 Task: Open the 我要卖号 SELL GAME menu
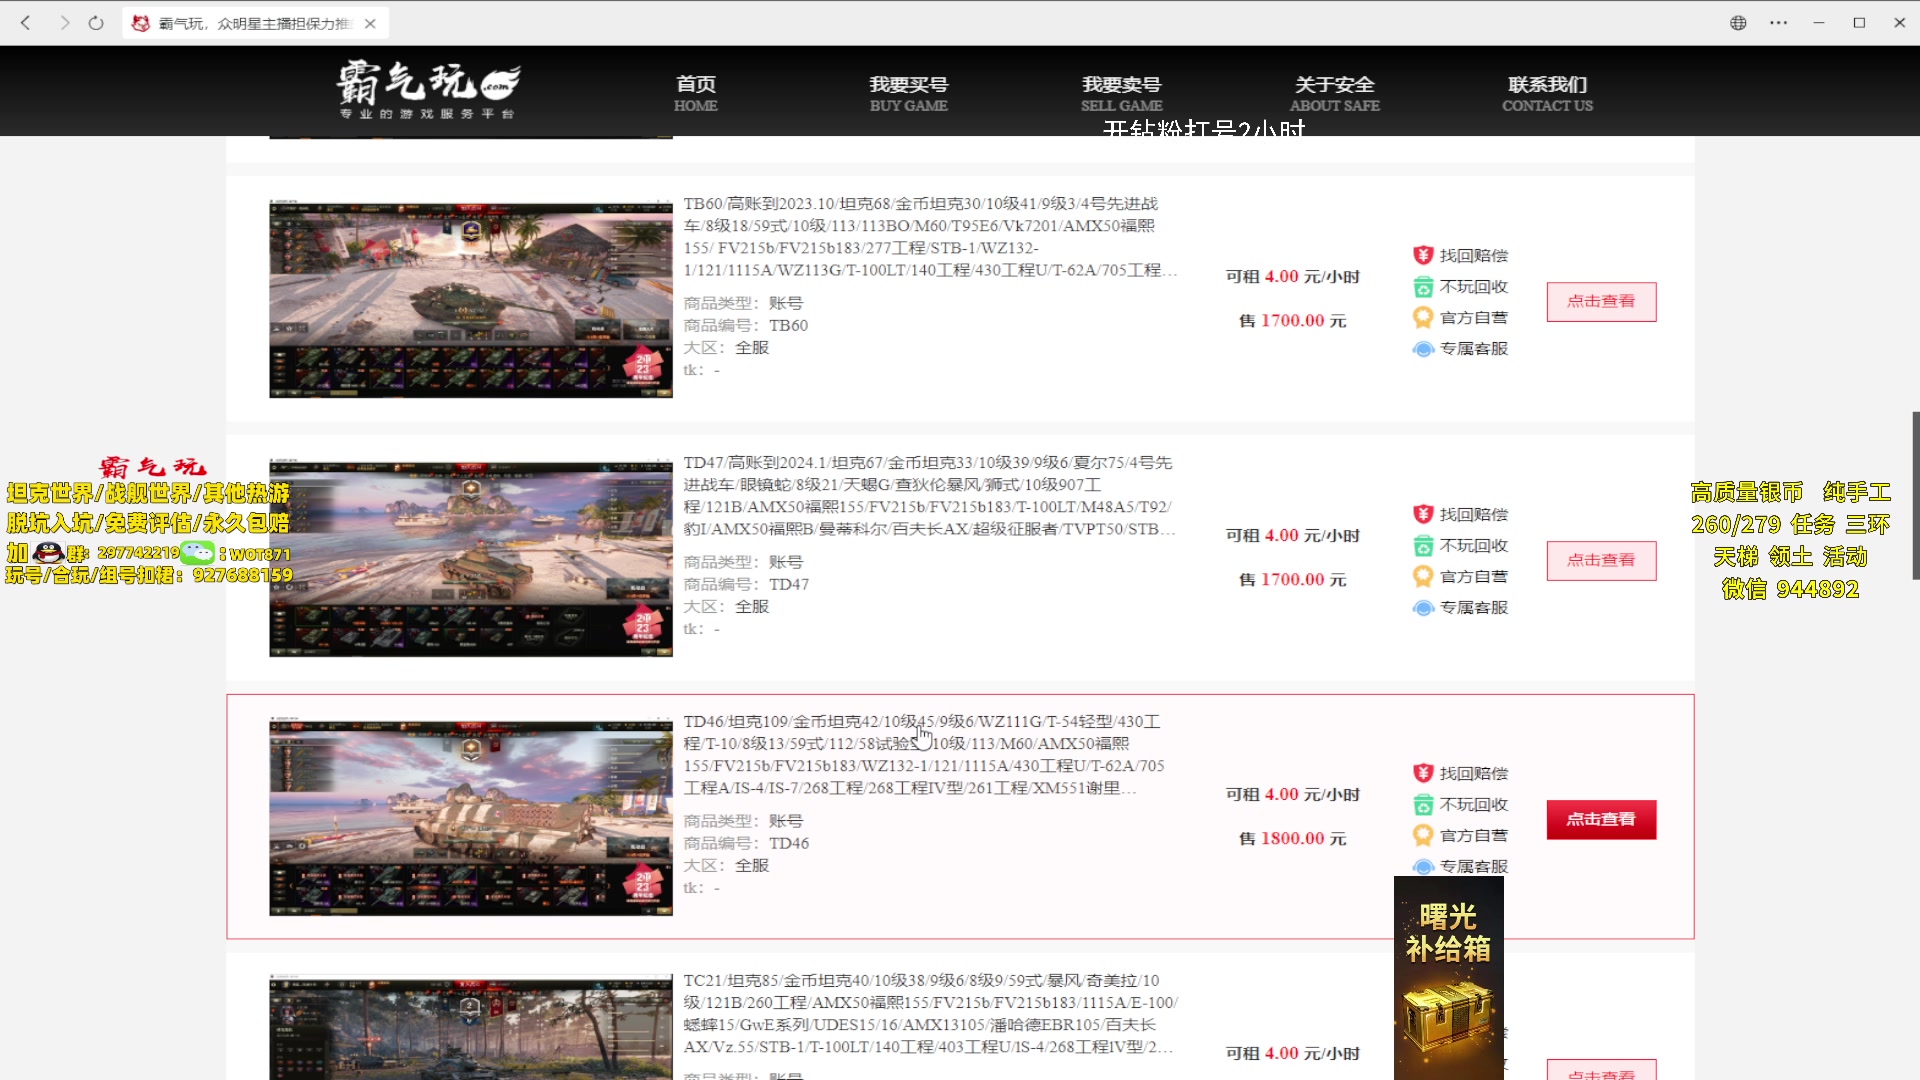point(1121,94)
